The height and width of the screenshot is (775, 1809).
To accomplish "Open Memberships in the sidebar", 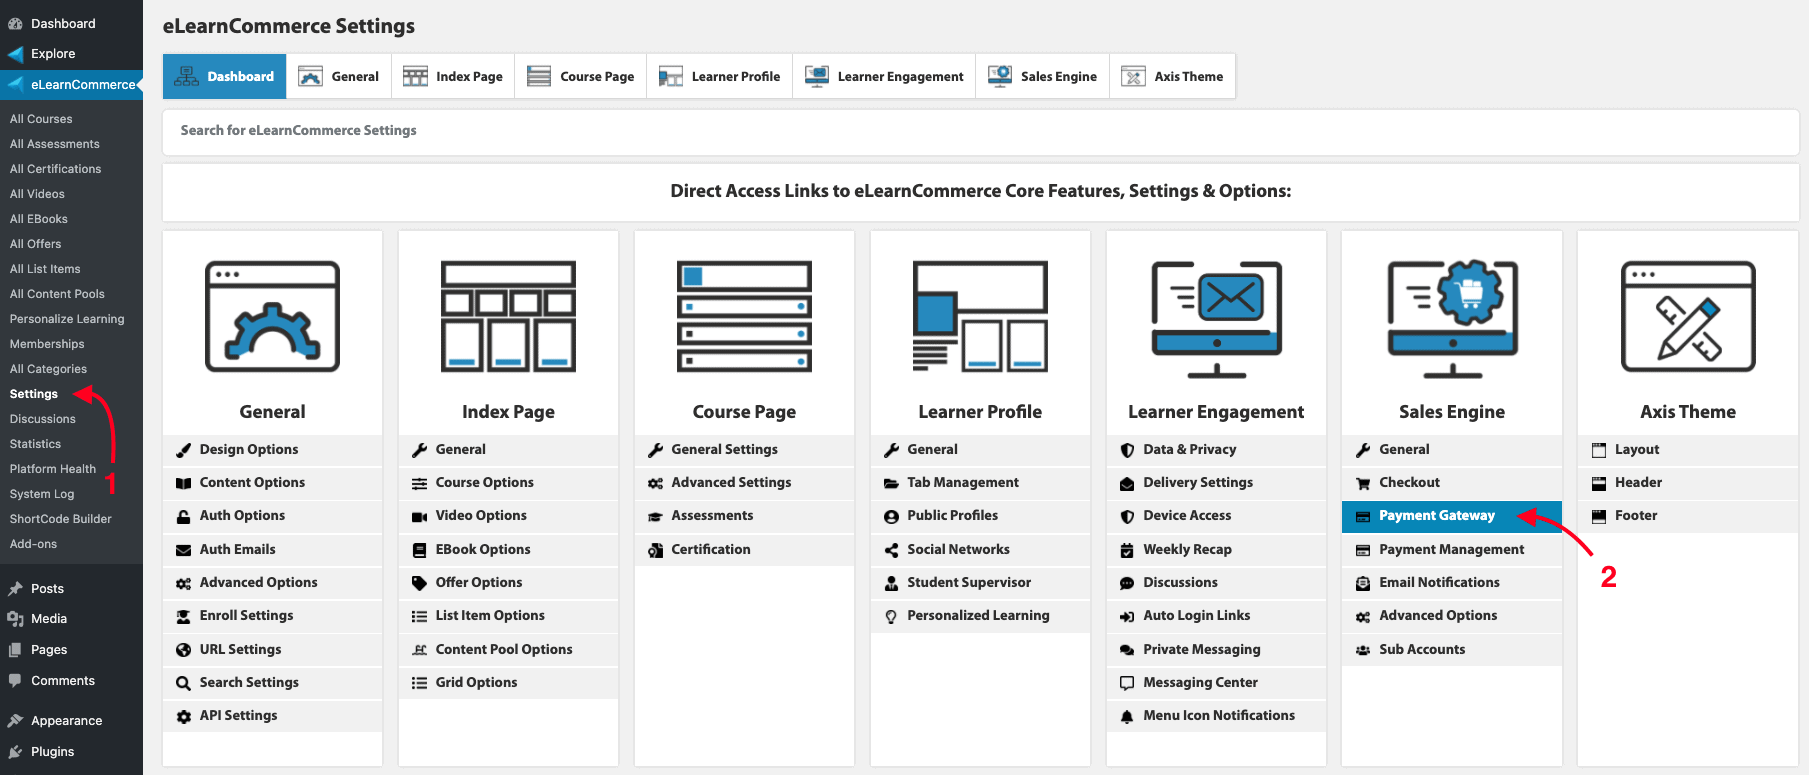I will click(x=47, y=344).
